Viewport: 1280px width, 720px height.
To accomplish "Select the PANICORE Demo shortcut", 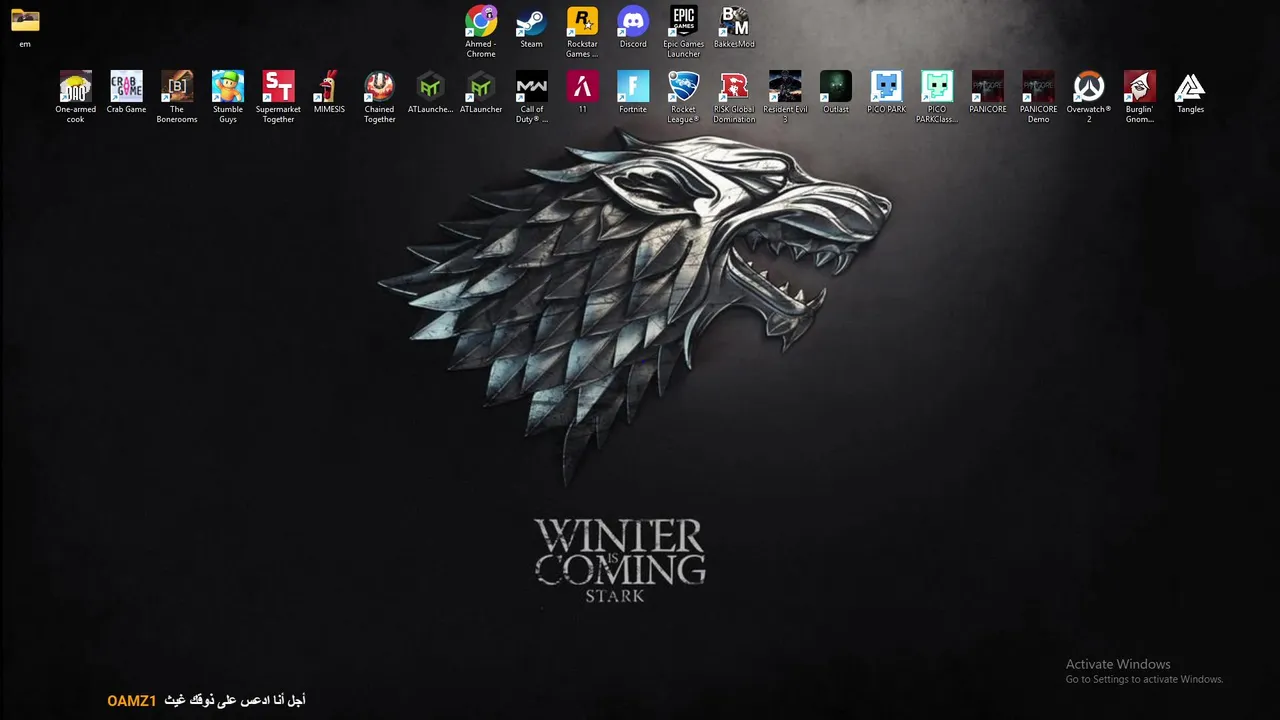I will (x=1038, y=86).
